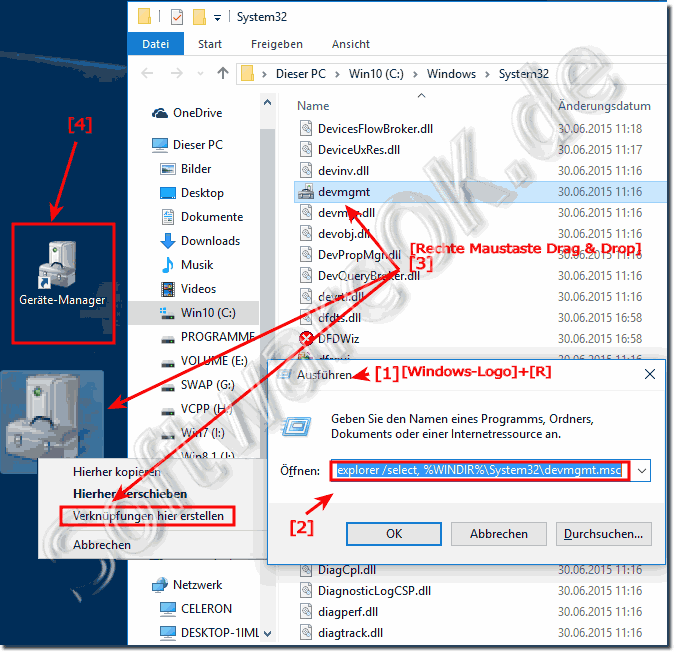Click Windows breadcrumb in address bar
Screen dimensions: 674x652
tap(451, 74)
